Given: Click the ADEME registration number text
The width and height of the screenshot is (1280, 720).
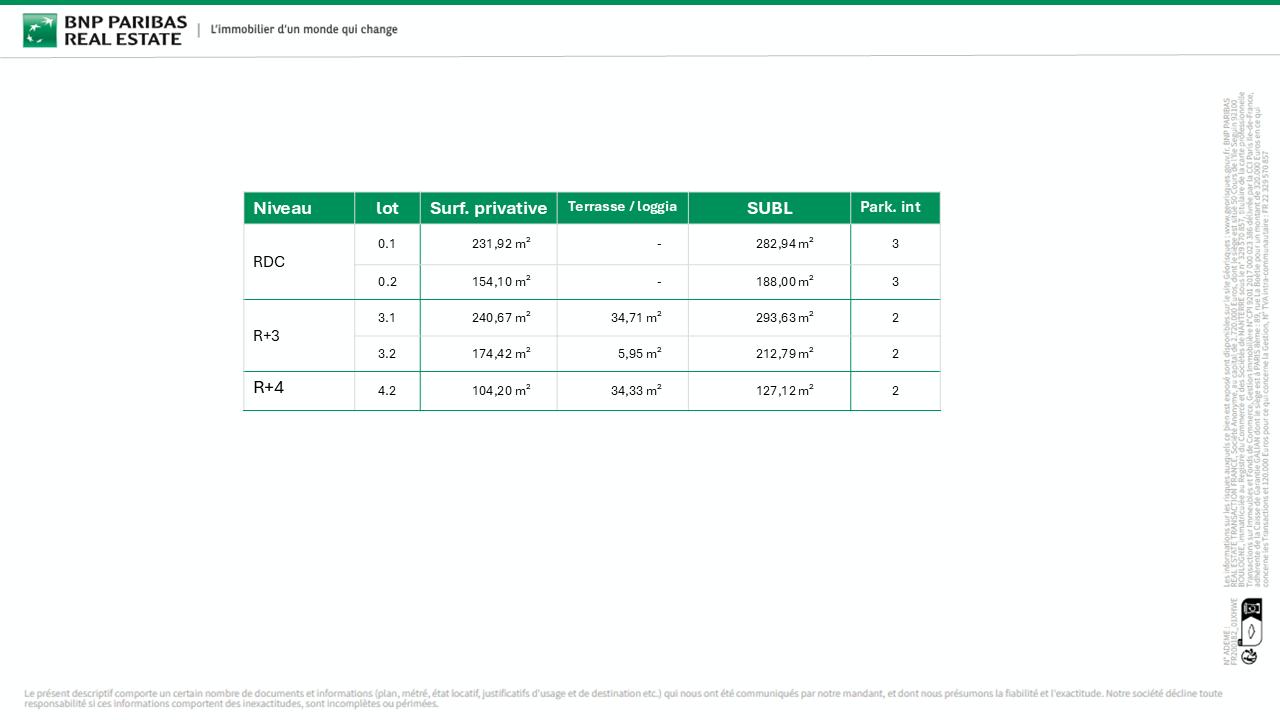Looking at the screenshot, I should click(1231, 632).
